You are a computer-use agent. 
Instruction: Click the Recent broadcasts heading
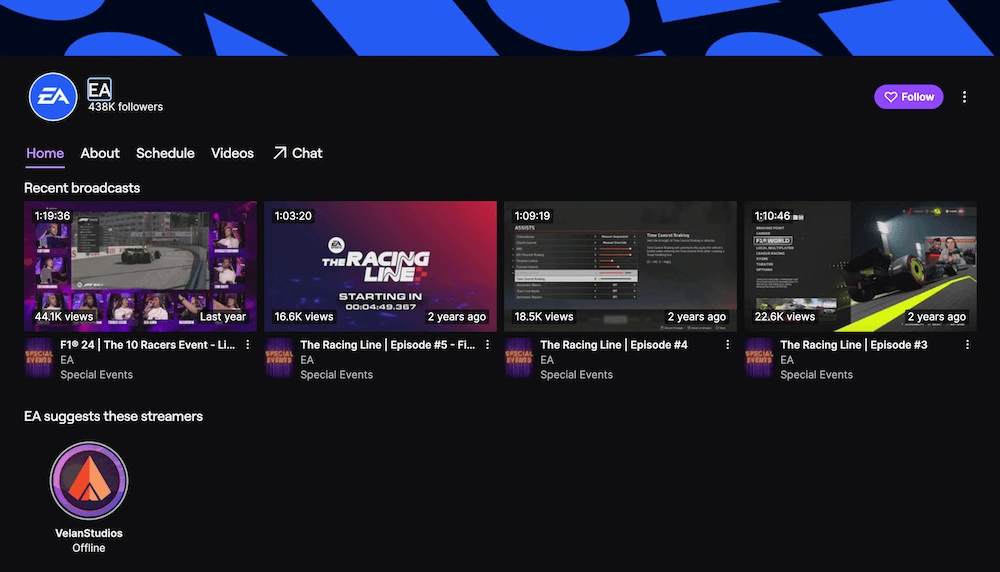point(82,188)
